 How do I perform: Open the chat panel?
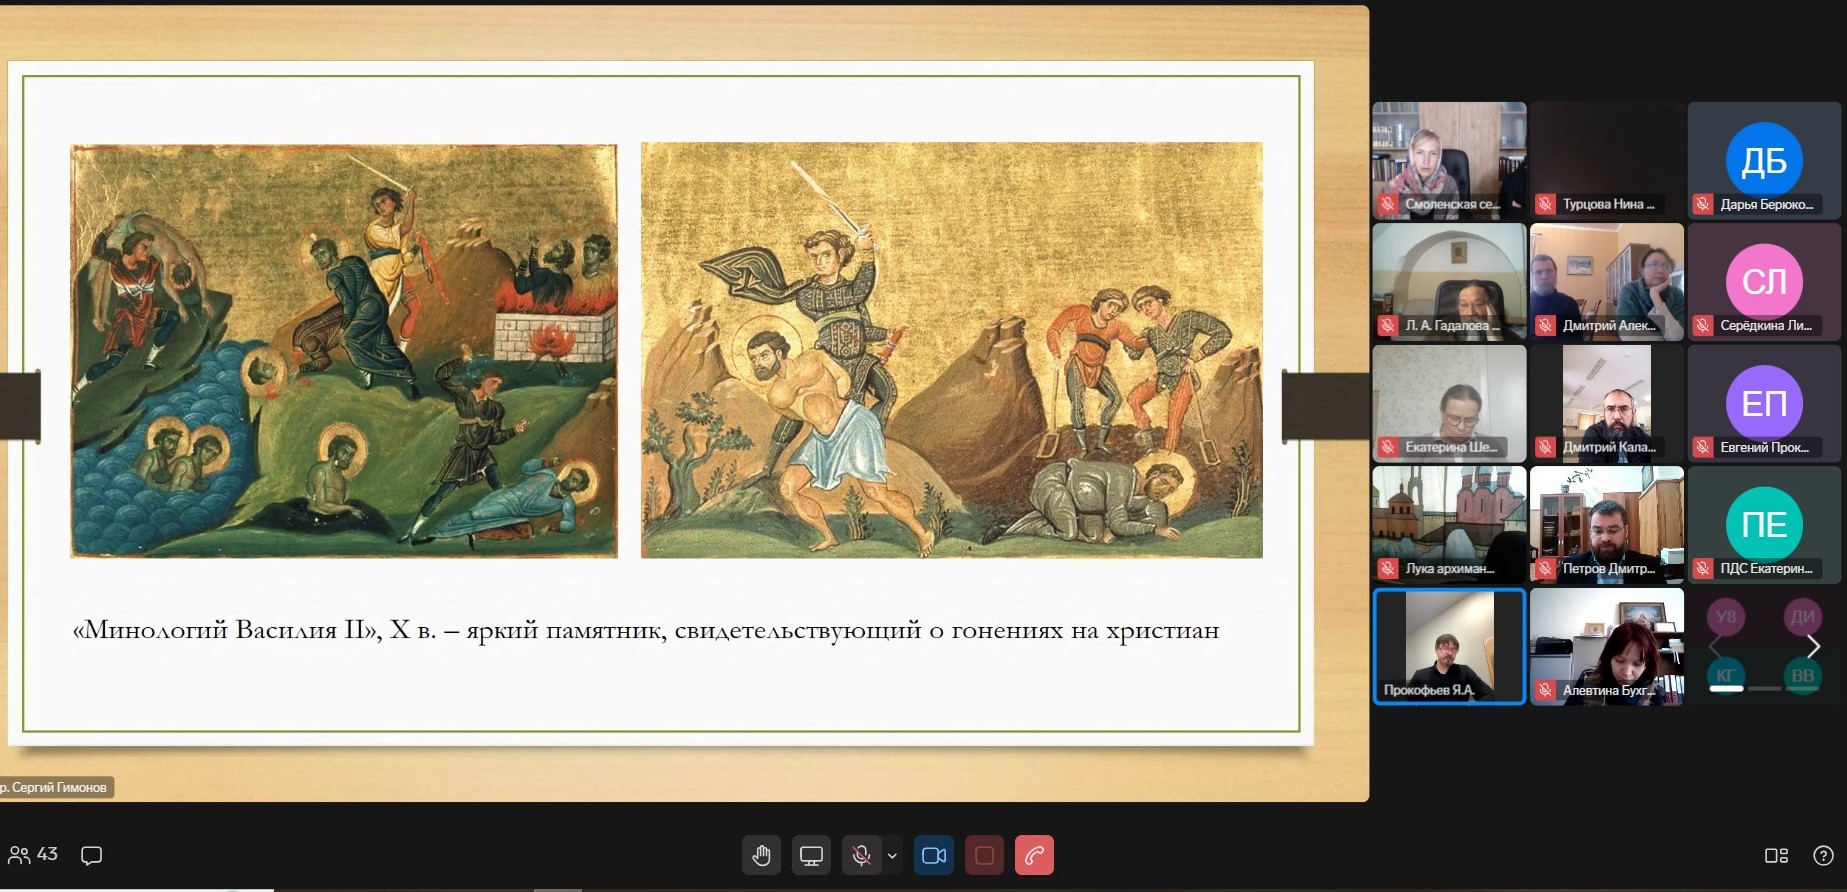(92, 855)
